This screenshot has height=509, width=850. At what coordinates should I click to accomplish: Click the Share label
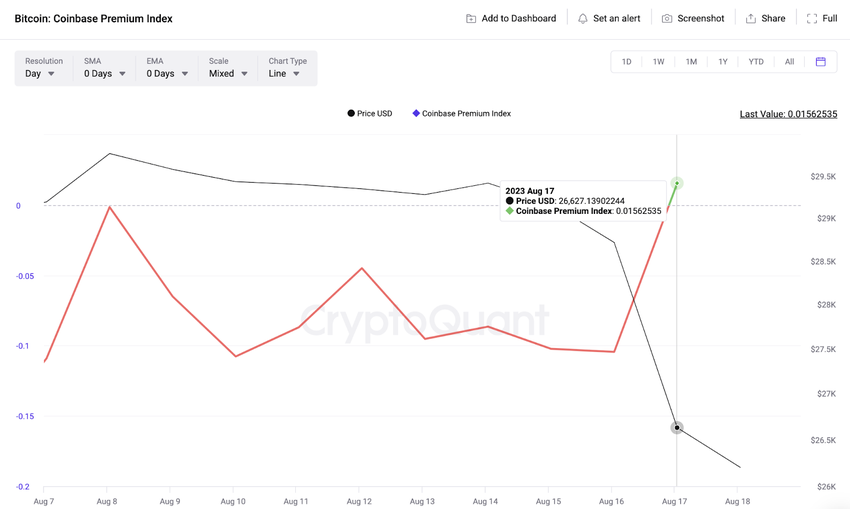(773, 18)
